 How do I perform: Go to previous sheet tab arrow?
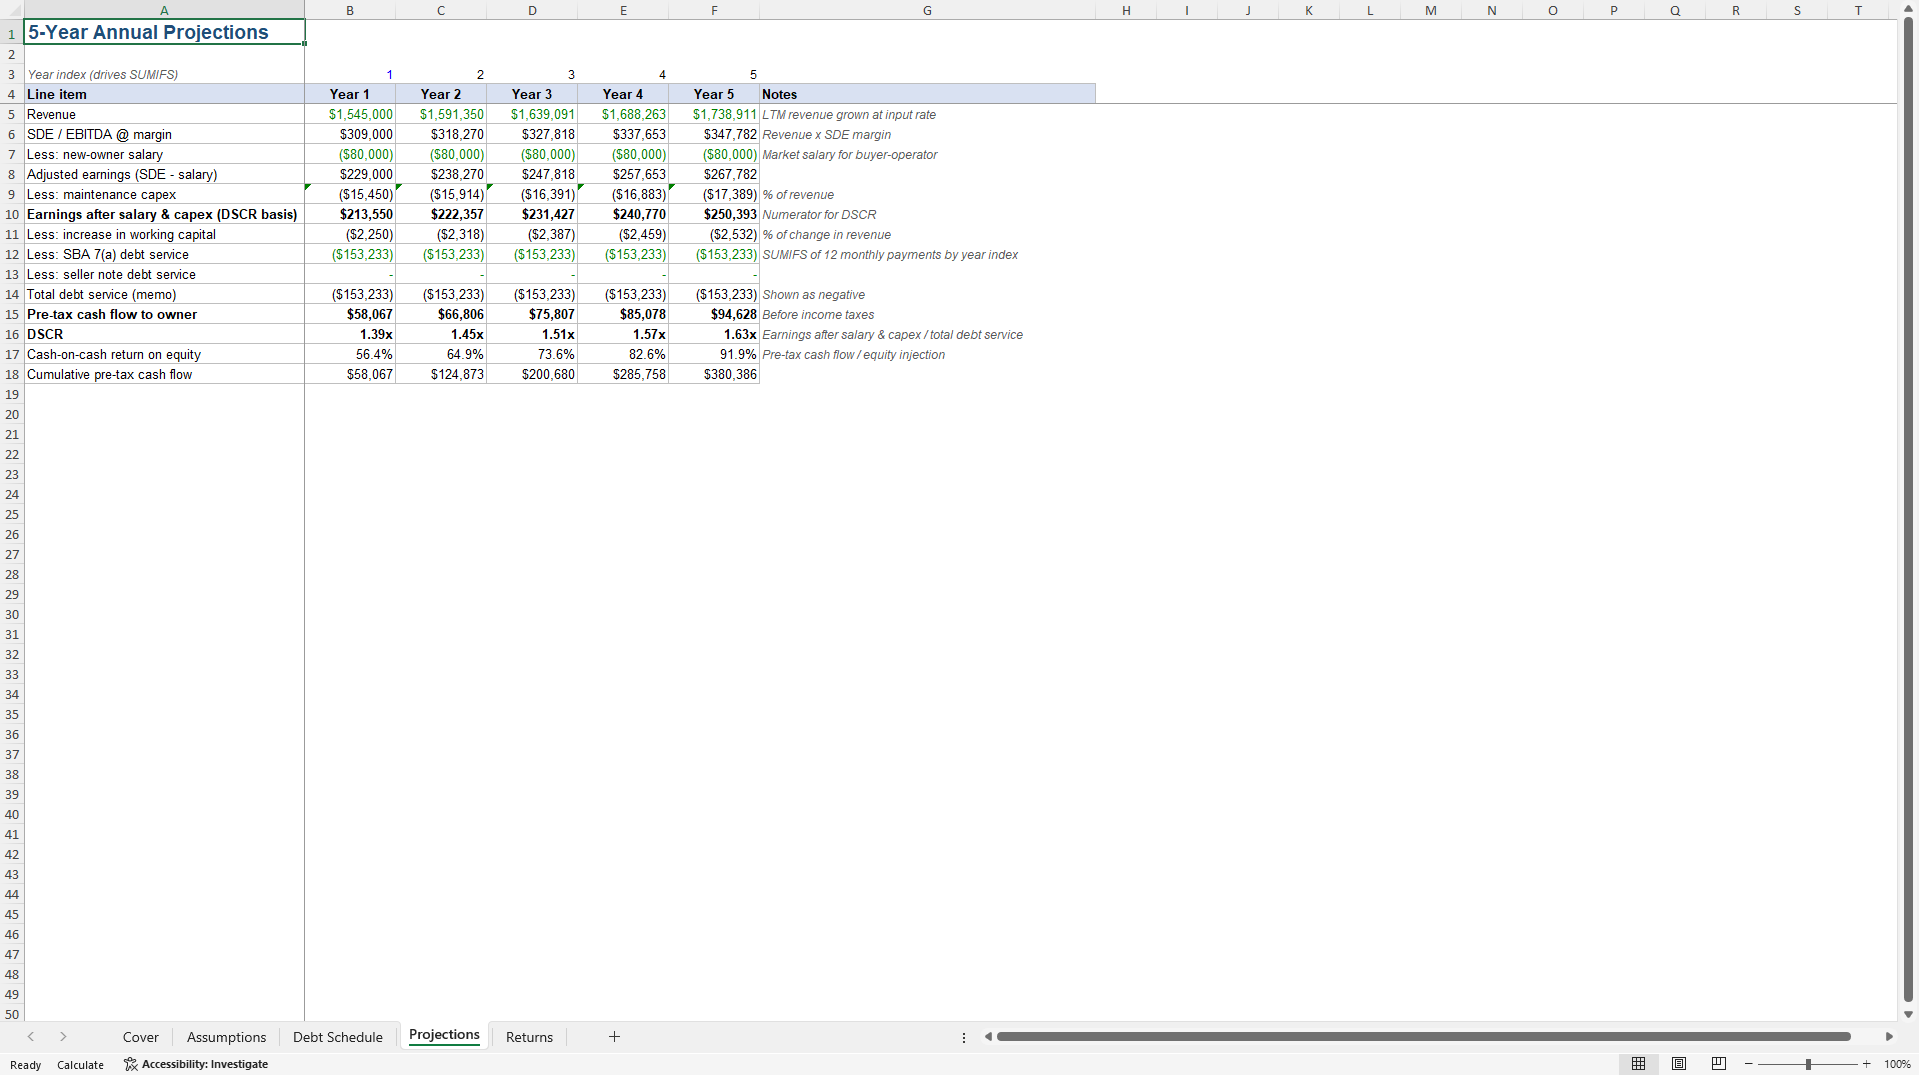tap(31, 1037)
